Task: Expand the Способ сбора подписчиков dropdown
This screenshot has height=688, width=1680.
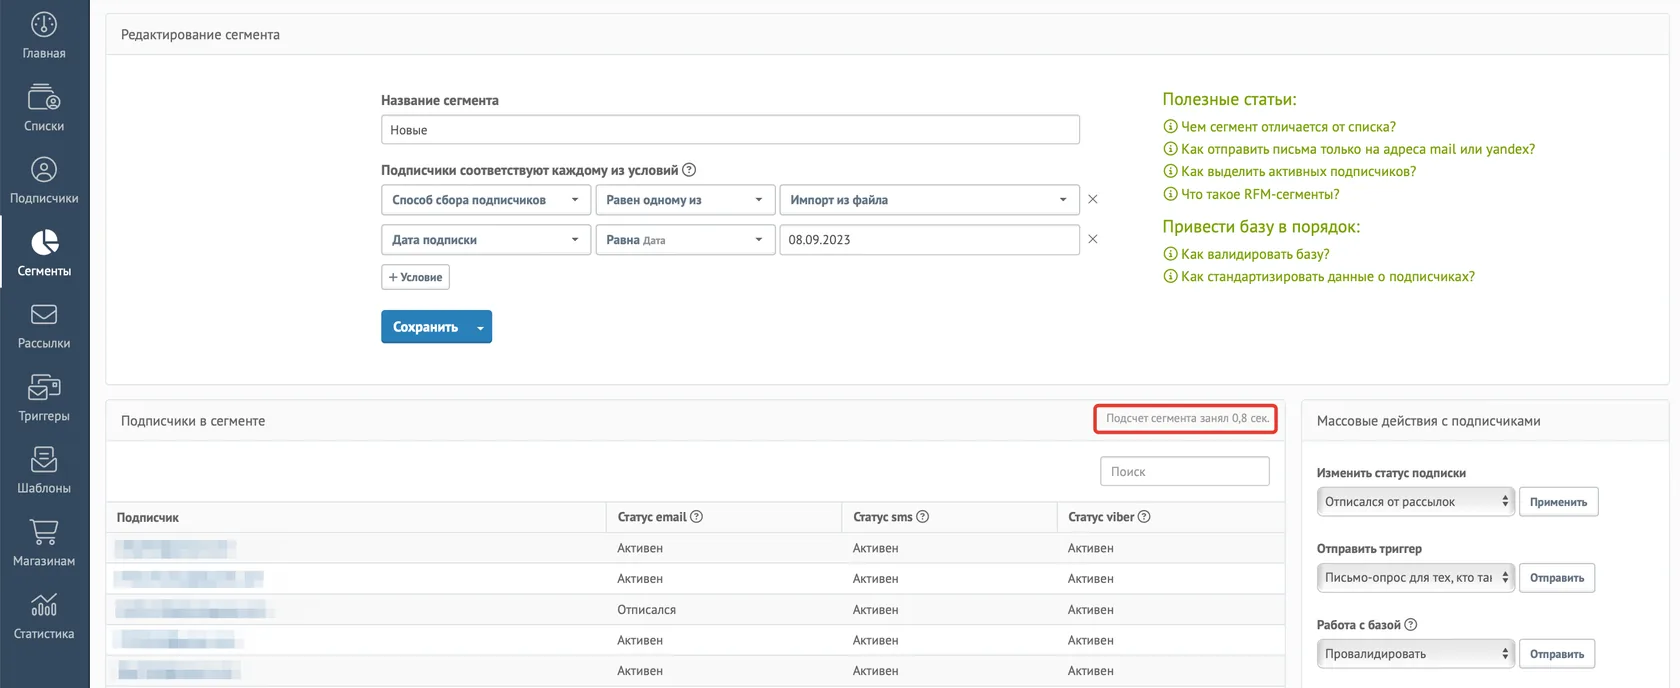Action: point(486,200)
